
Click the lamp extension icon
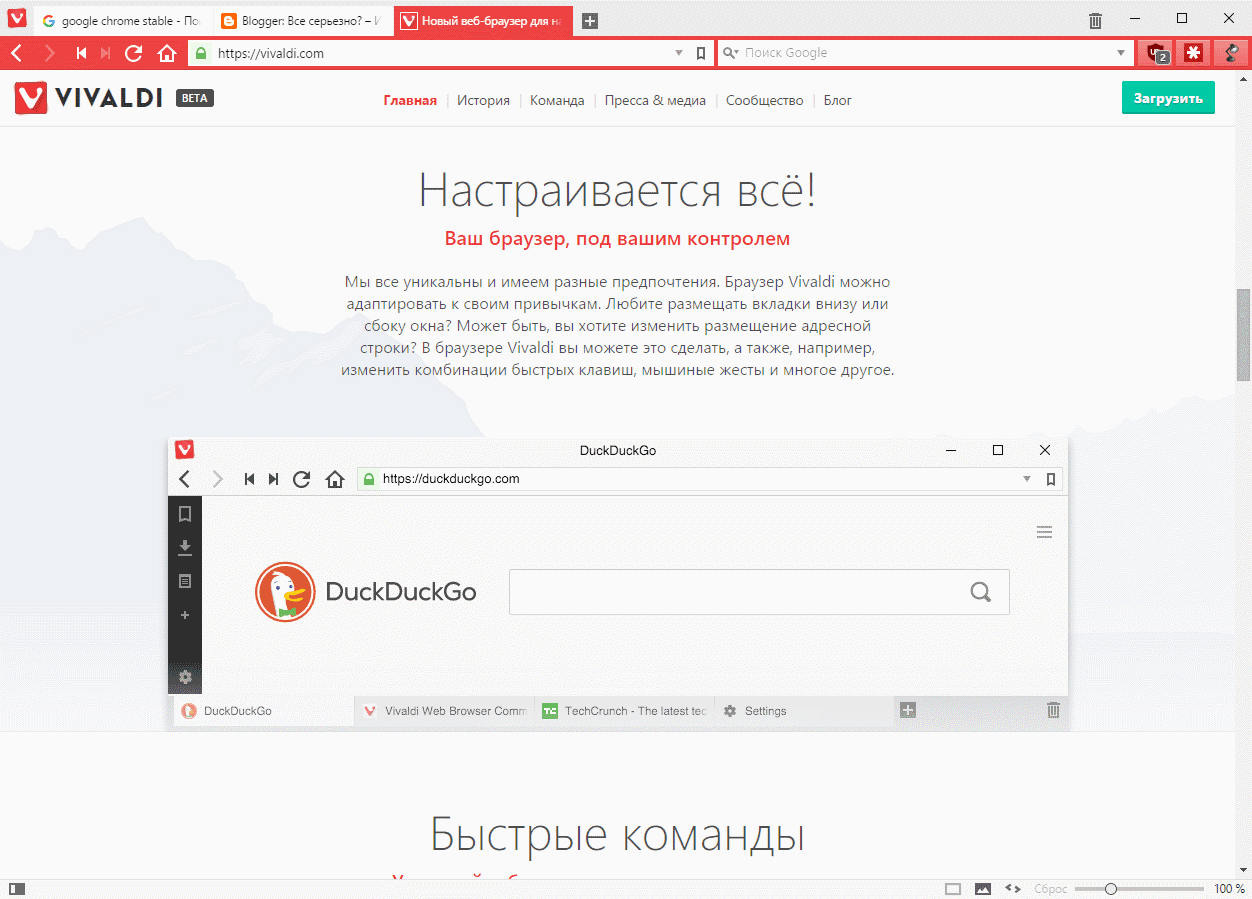tap(1231, 53)
